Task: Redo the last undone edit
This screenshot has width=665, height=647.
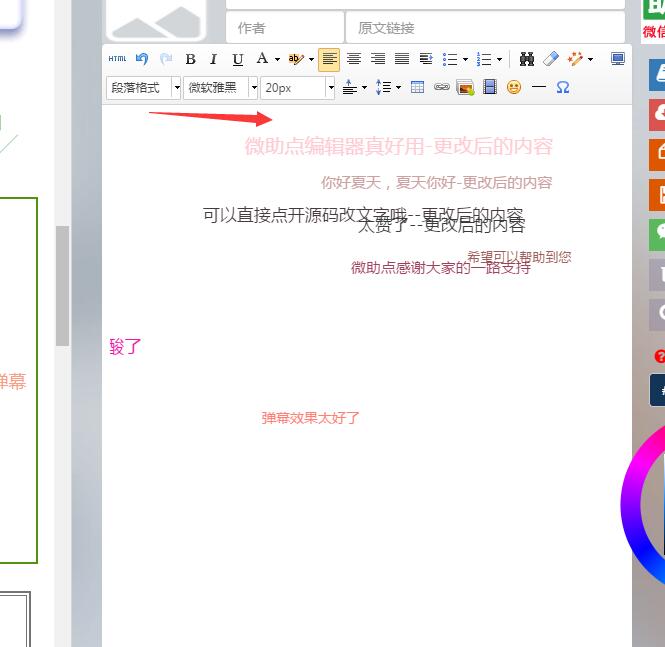Action: [x=166, y=59]
